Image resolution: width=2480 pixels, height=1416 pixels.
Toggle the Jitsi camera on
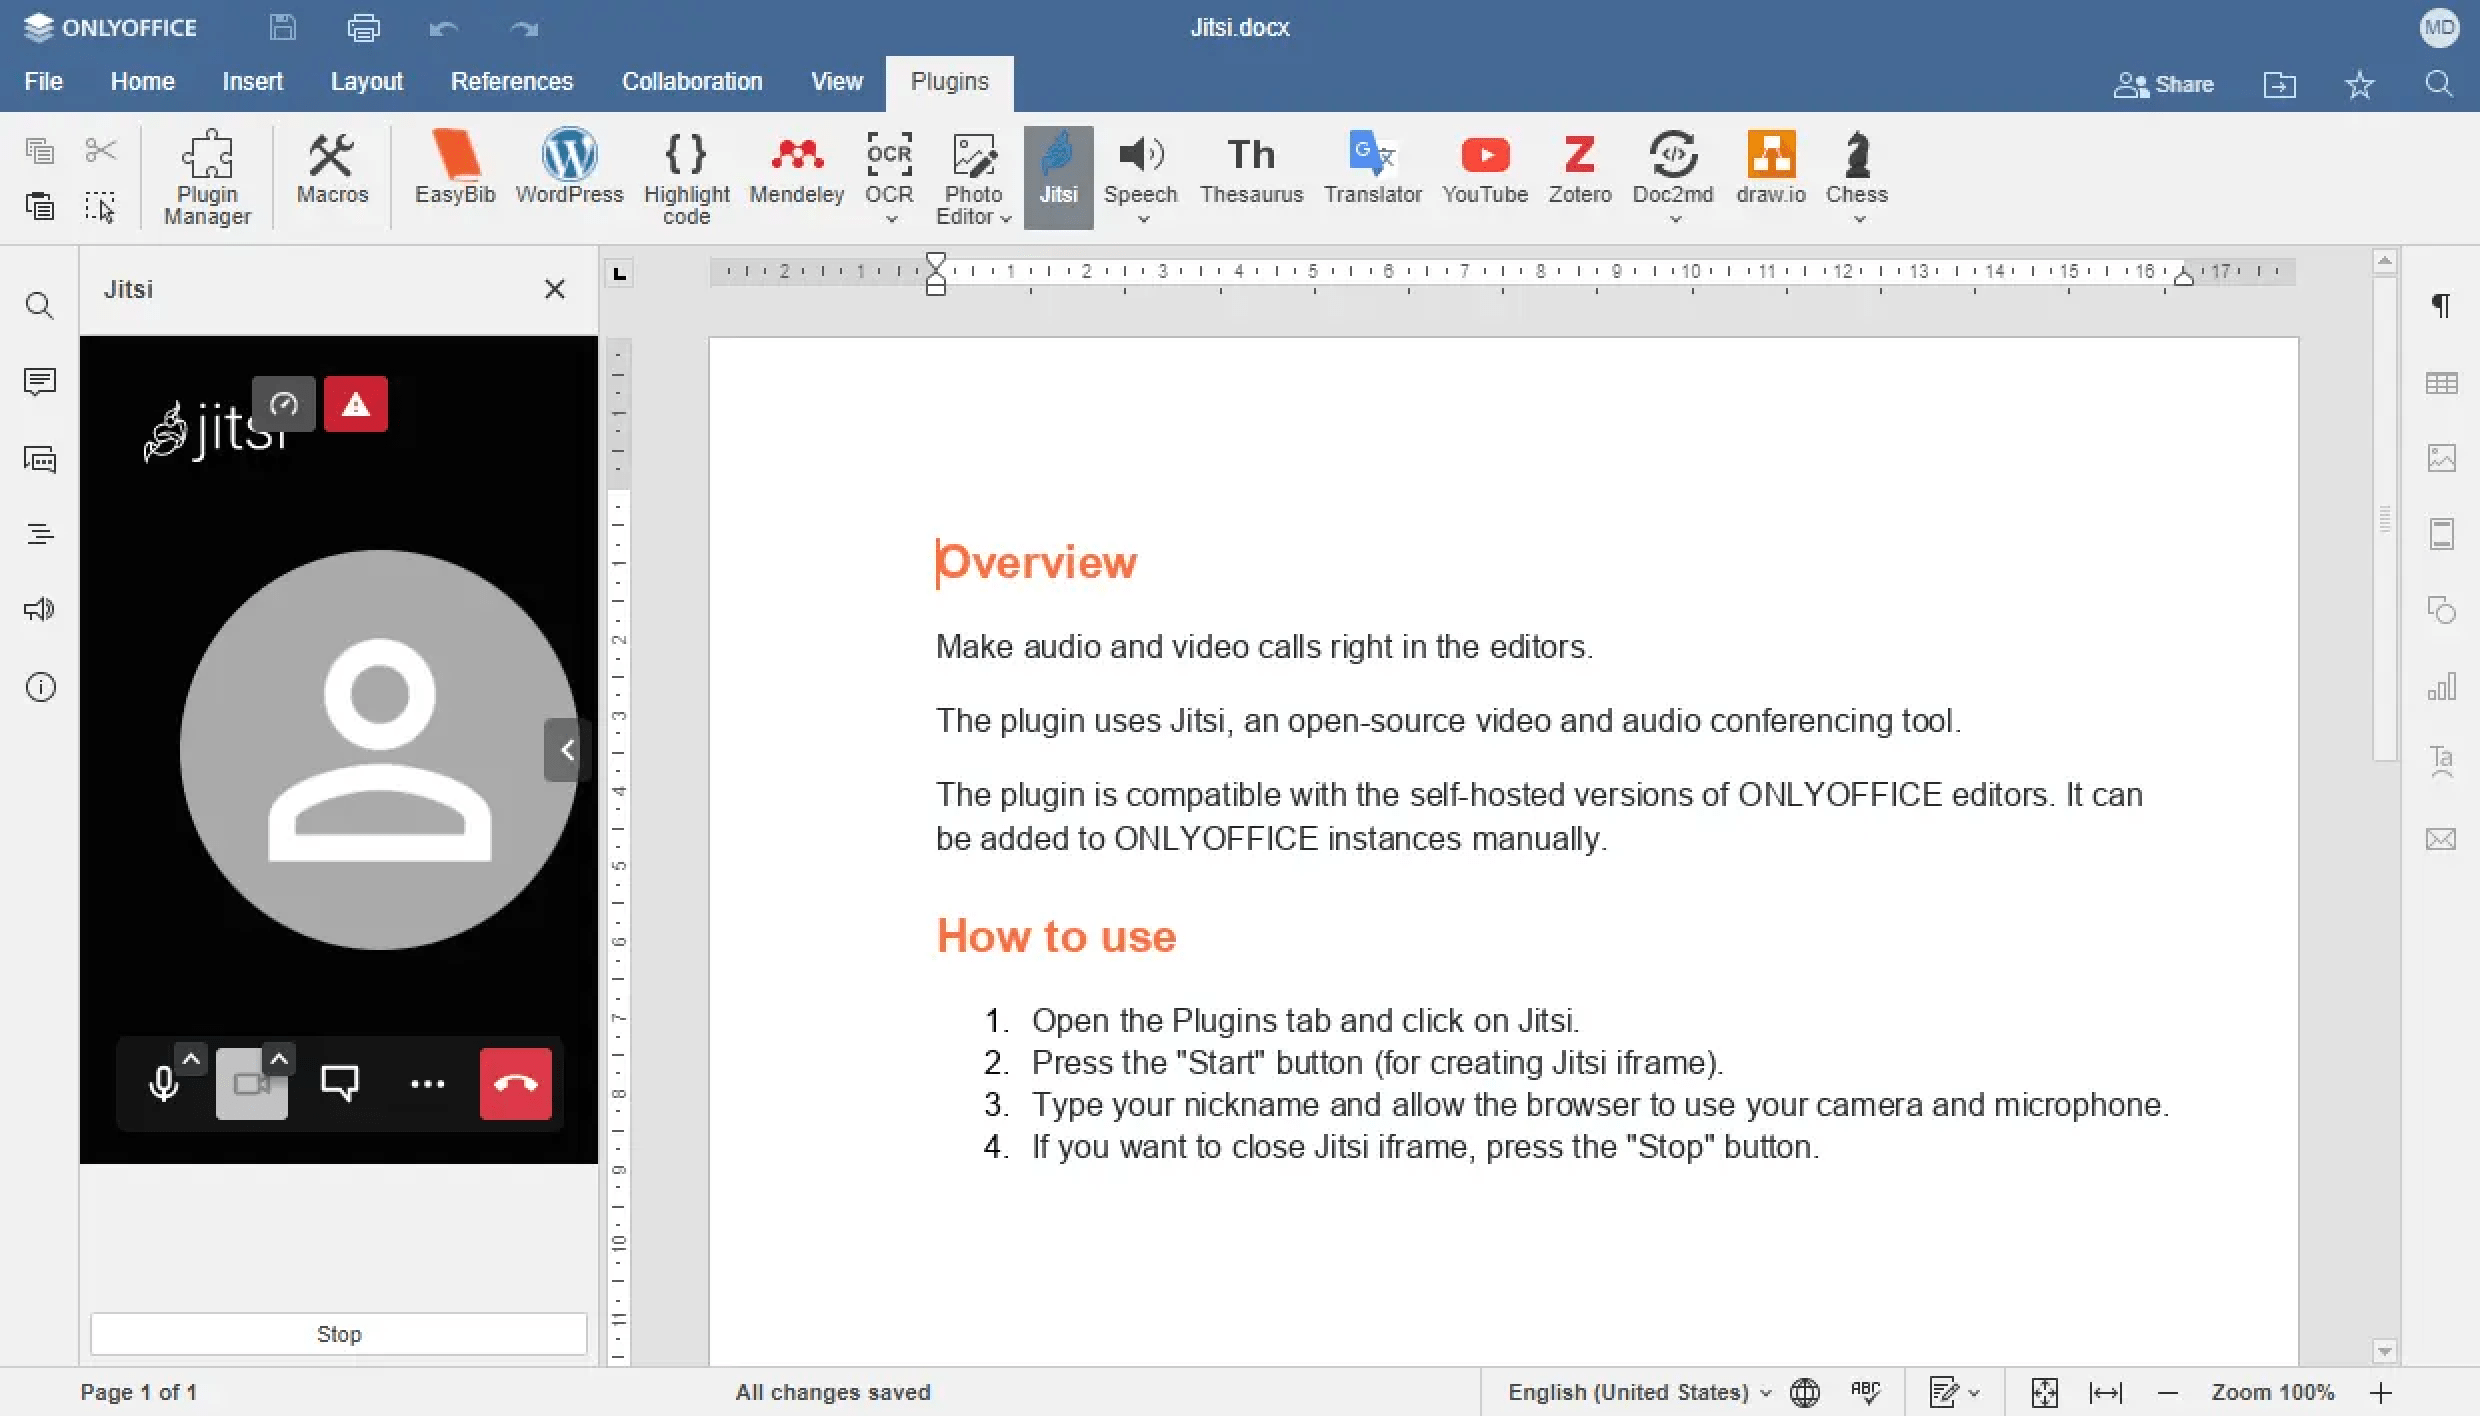click(250, 1084)
